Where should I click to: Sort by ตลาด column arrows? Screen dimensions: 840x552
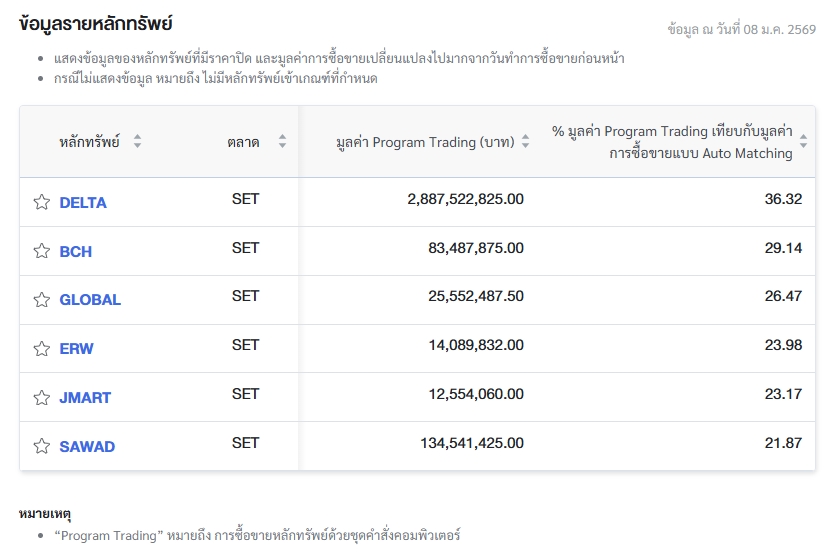pos(282,142)
